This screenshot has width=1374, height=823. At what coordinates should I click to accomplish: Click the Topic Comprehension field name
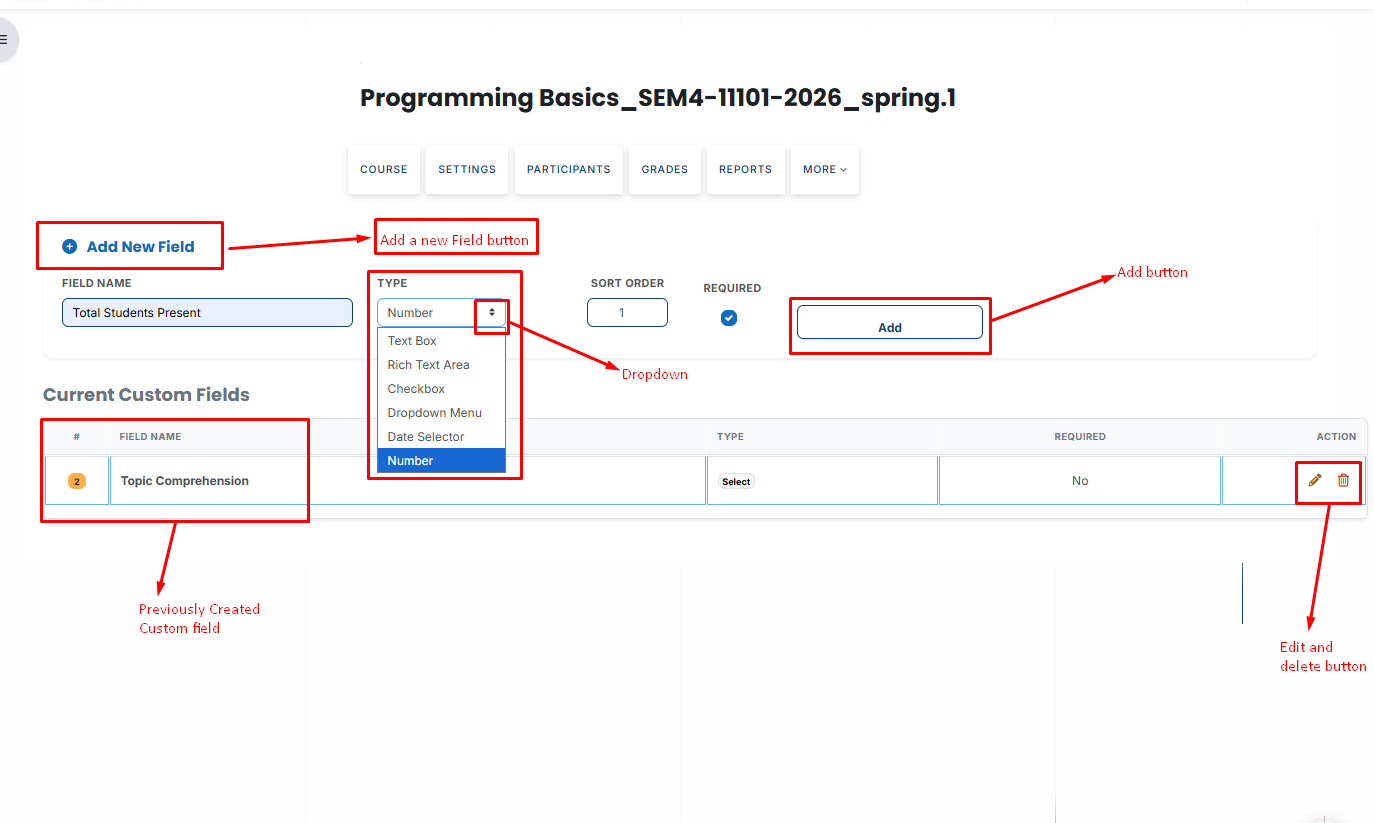[x=185, y=481]
